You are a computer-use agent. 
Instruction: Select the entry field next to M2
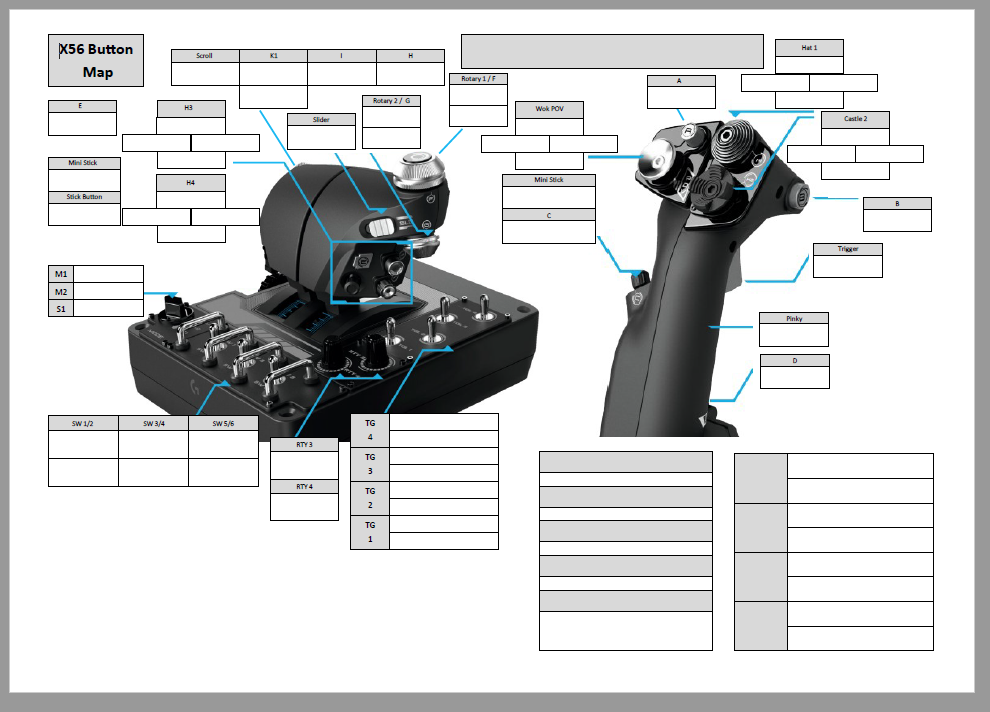109,291
